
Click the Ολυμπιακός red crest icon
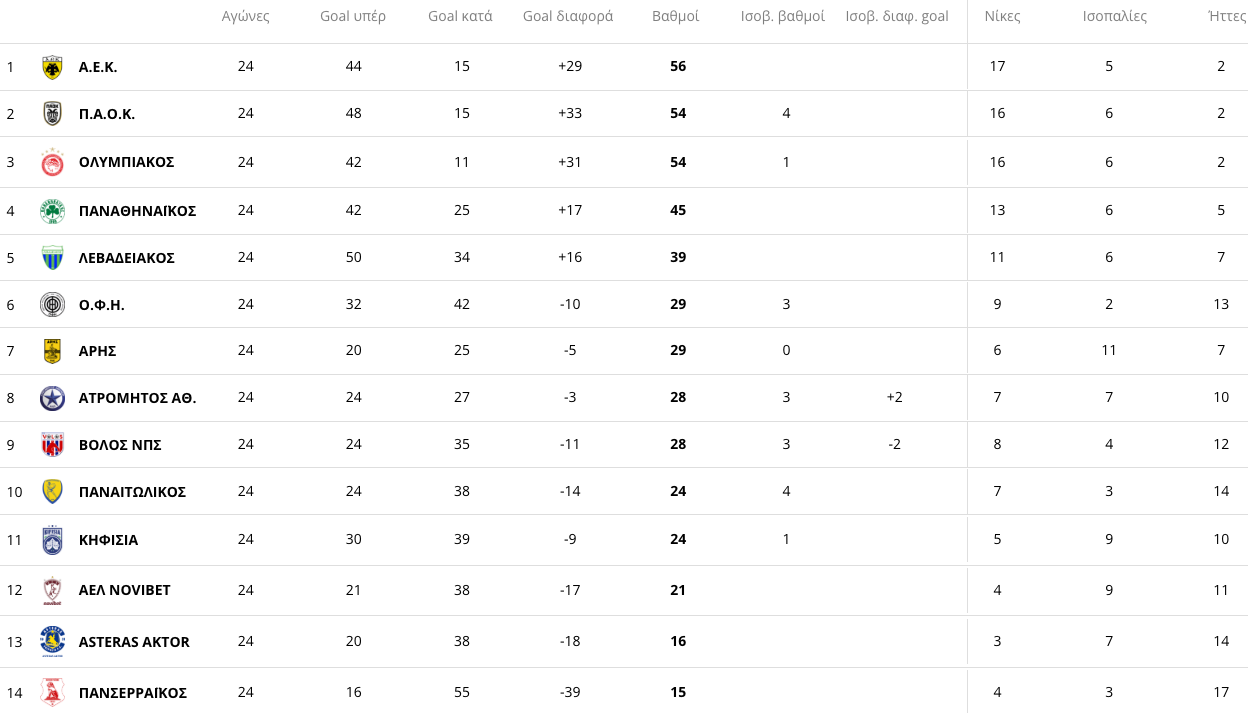[52, 162]
